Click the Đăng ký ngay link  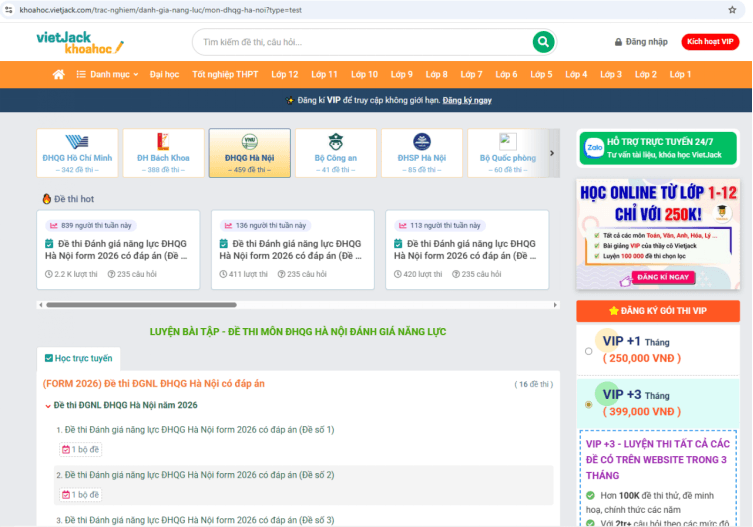coord(467,100)
